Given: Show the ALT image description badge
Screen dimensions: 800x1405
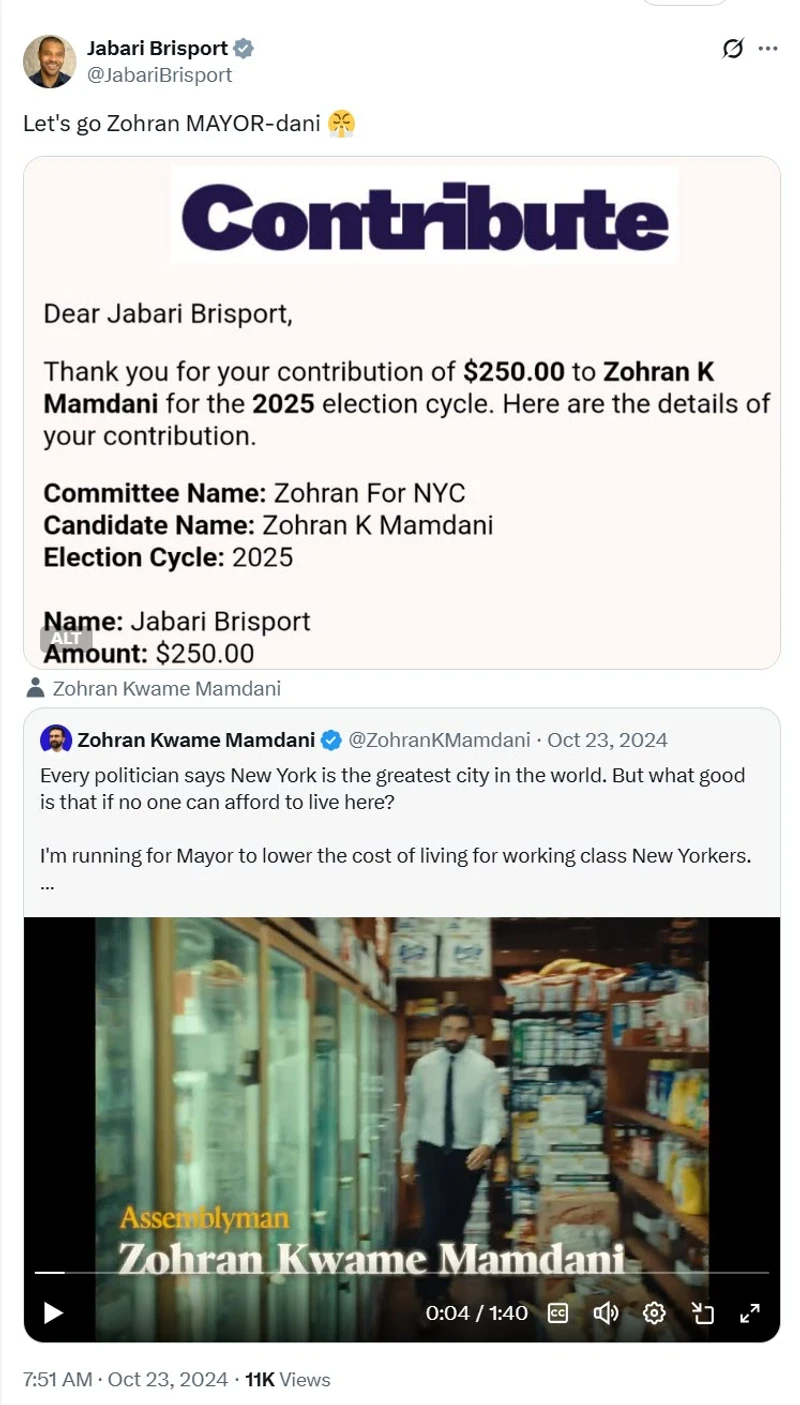Looking at the screenshot, I should pyautogui.click(x=66, y=639).
